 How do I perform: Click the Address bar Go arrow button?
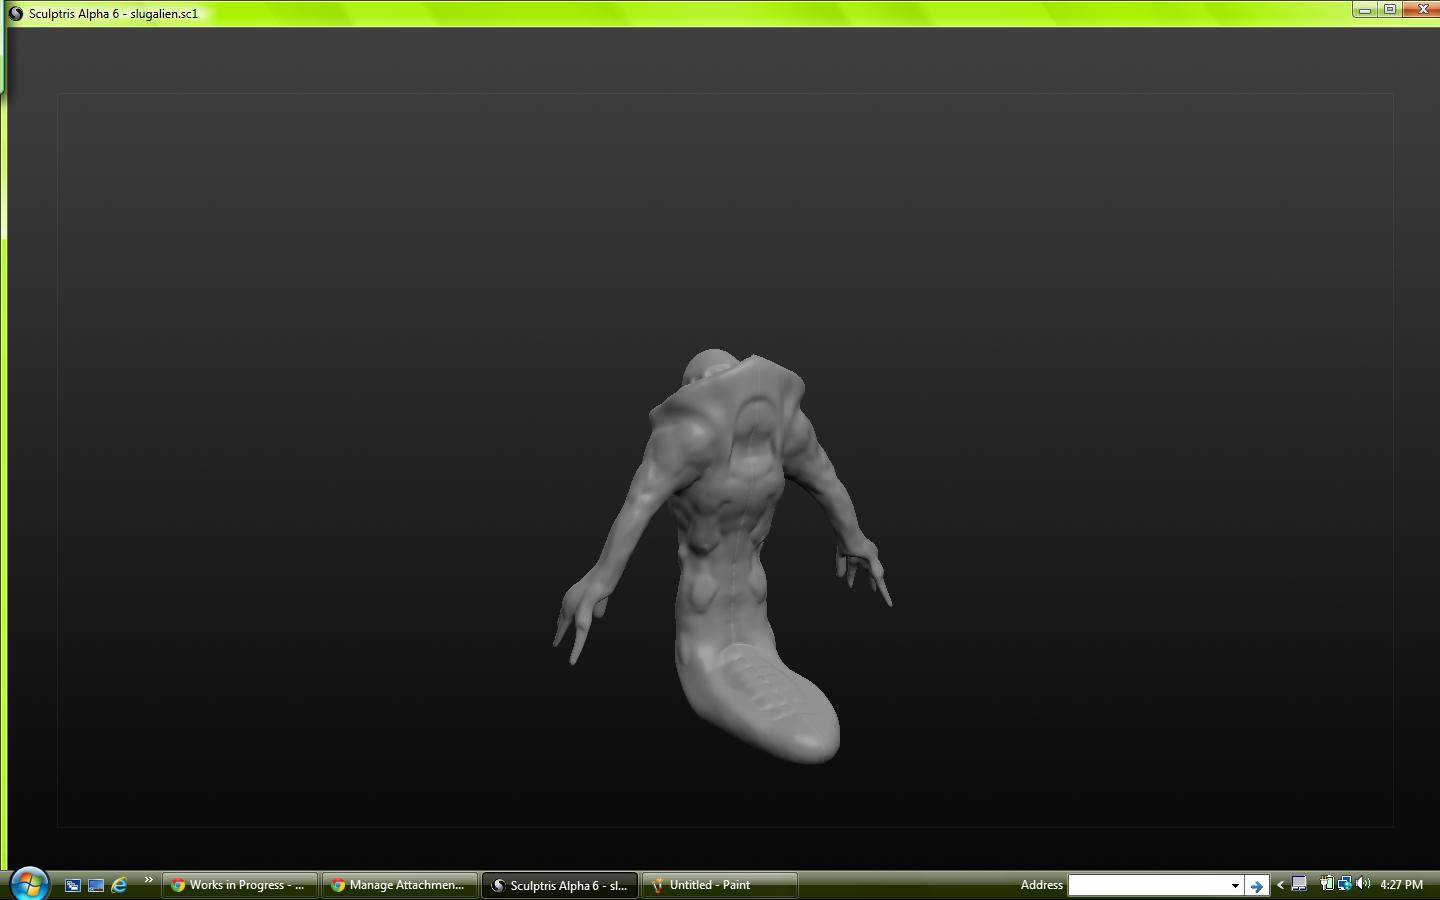1257,885
